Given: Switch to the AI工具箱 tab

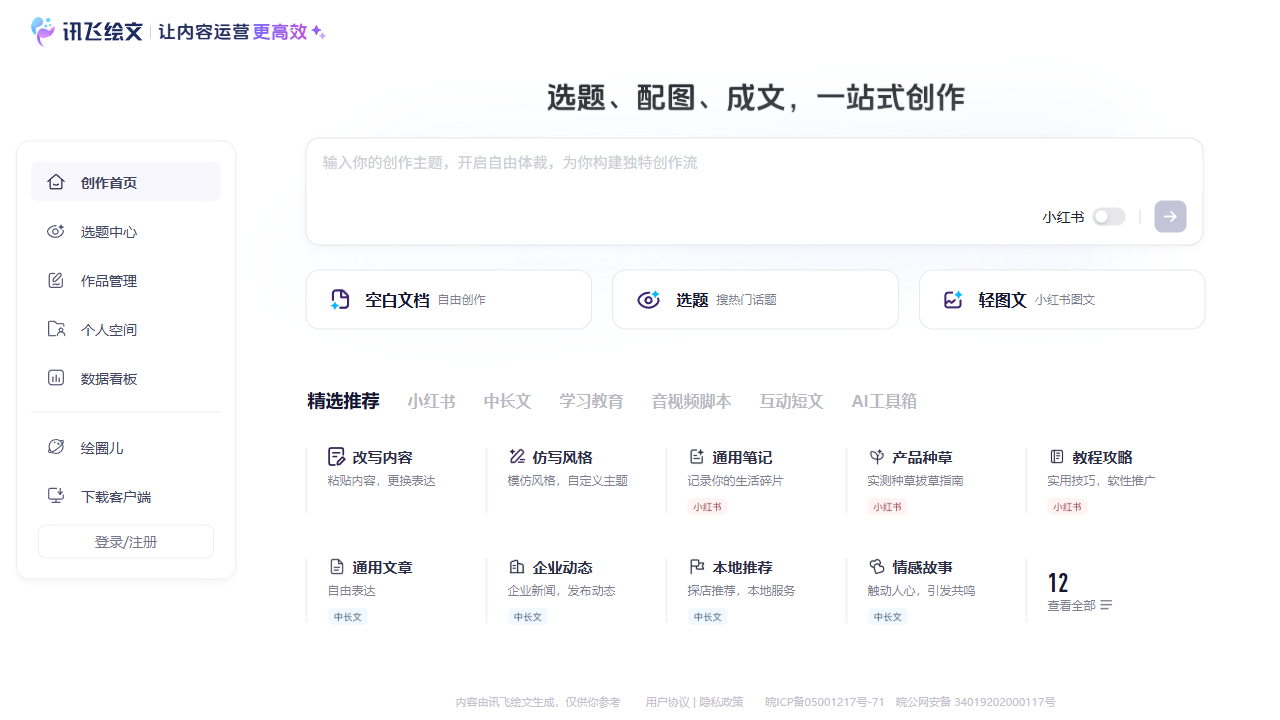Looking at the screenshot, I should tap(883, 402).
